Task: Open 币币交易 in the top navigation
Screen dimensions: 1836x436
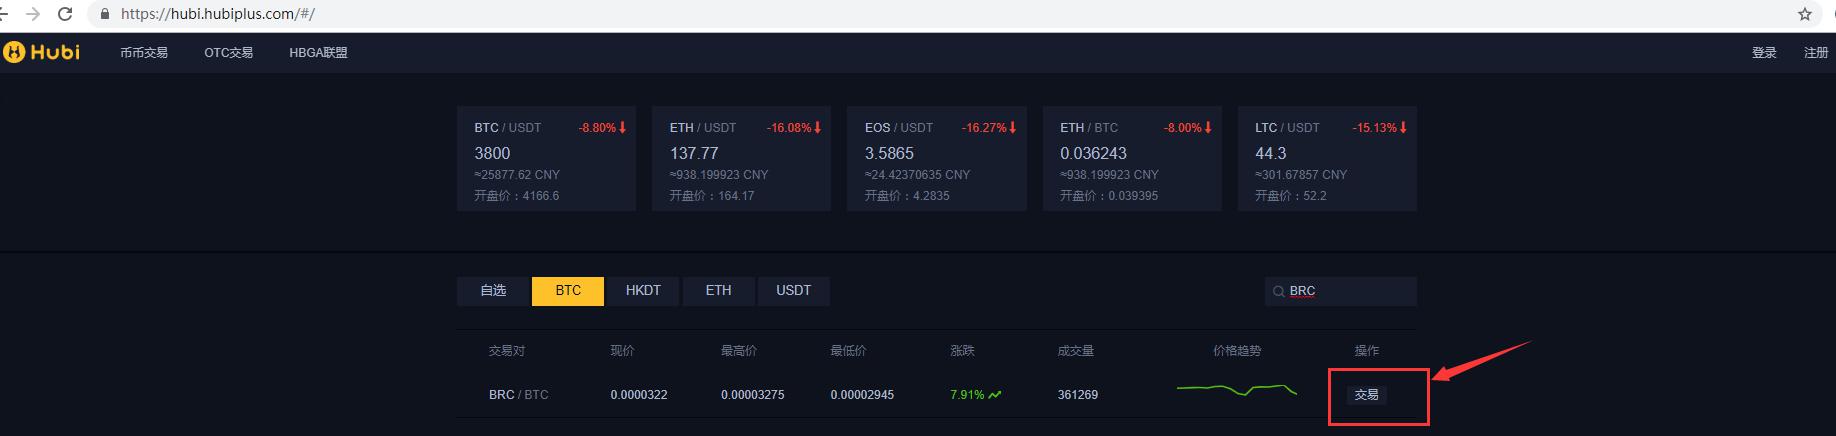Action: pos(144,53)
